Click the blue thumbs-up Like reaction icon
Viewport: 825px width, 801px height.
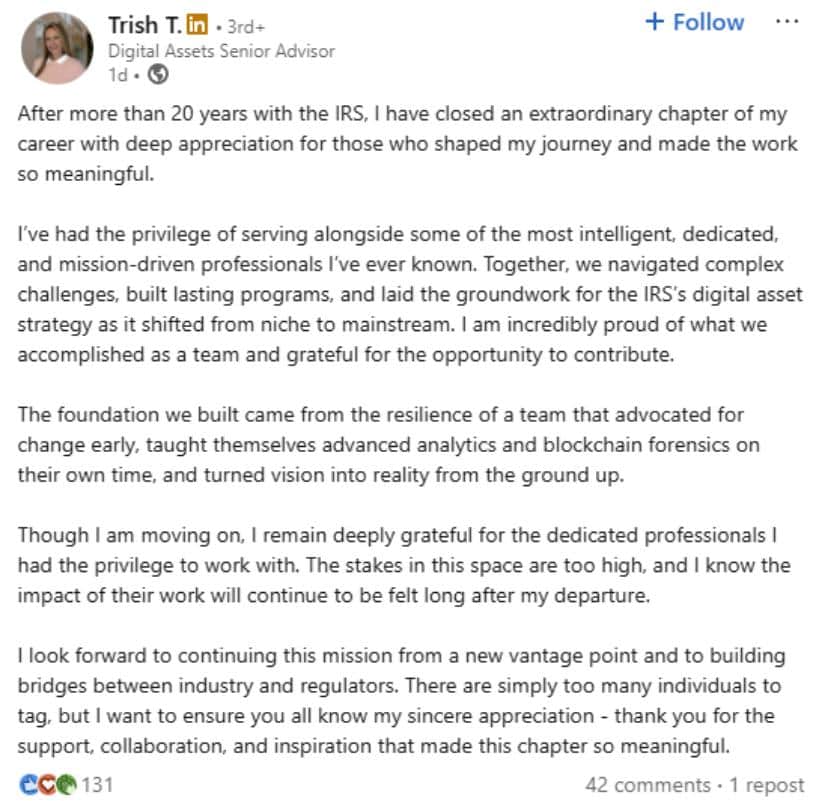pos(29,785)
